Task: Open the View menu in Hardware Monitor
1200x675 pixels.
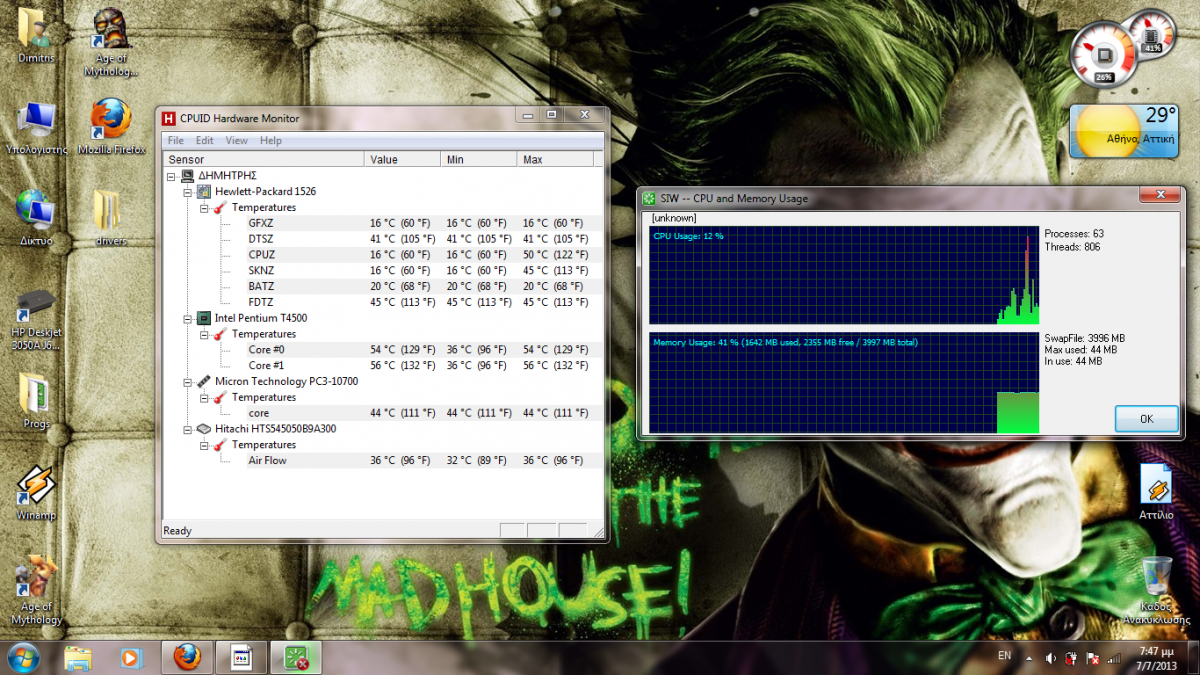Action: pyautogui.click(x=237, y=141)
